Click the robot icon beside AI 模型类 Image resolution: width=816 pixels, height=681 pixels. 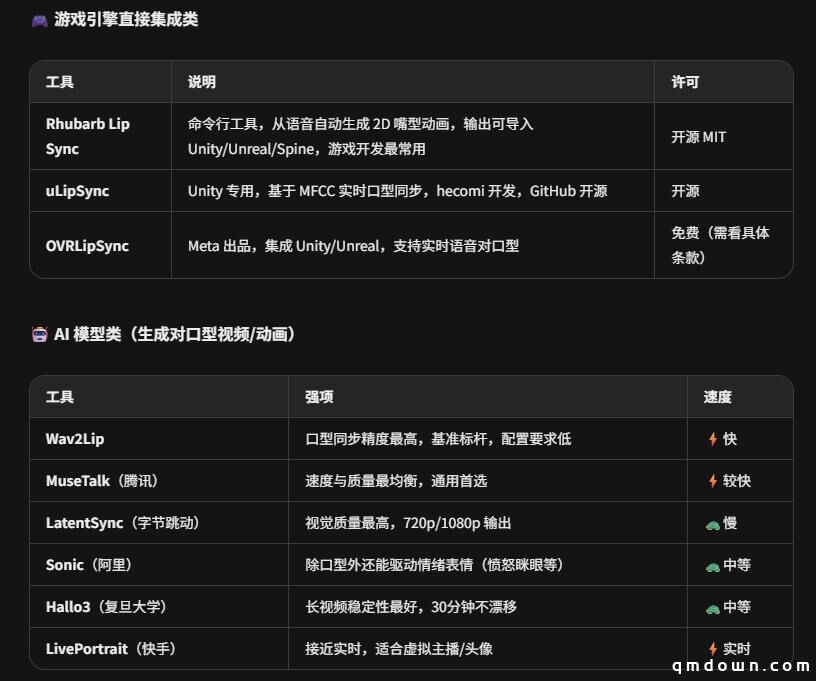[40, 335]
